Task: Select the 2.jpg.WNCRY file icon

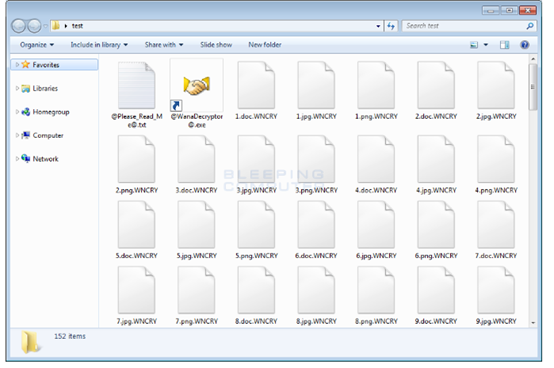Action: (496, 85)
